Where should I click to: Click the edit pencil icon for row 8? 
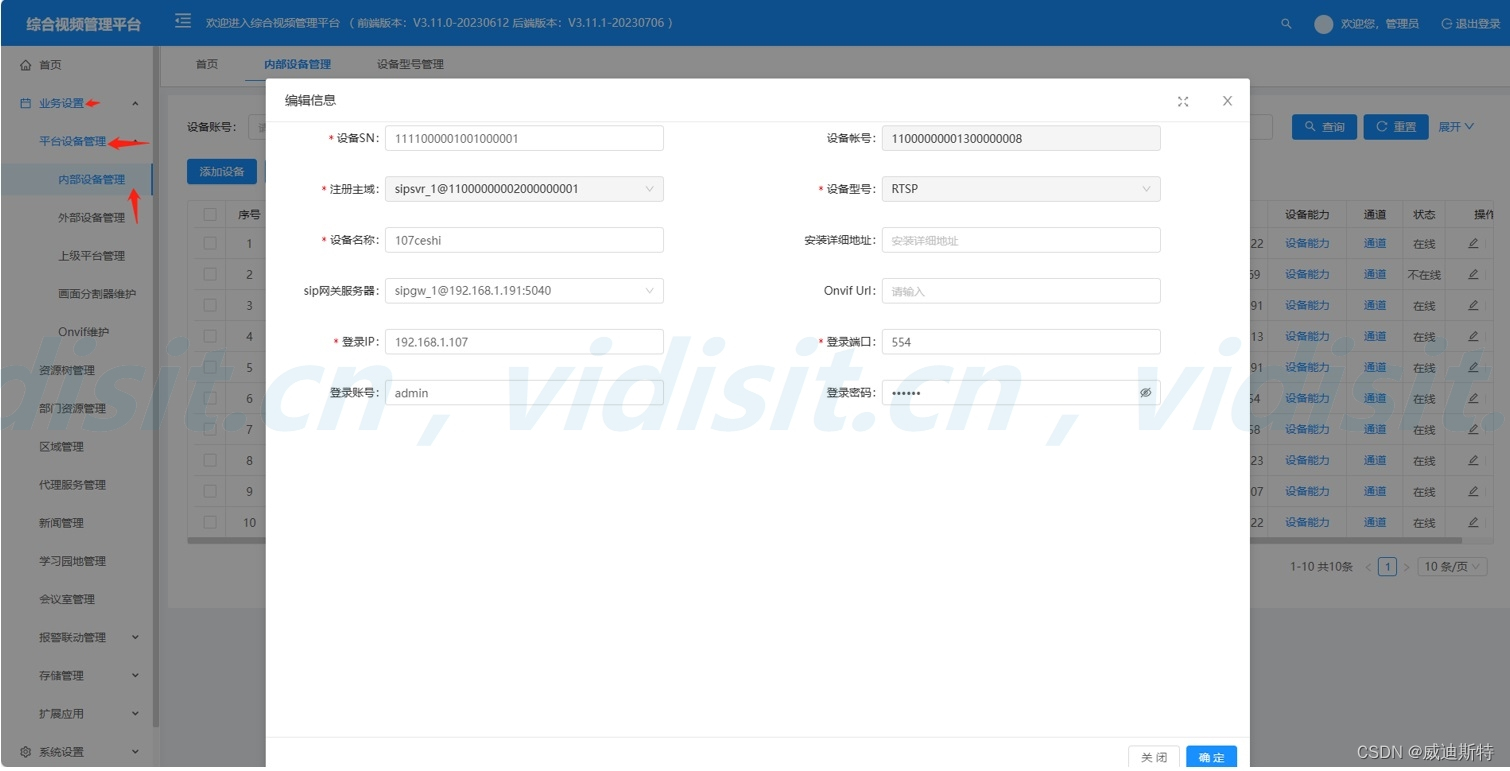pyautogui.click(x=1473, y=460)
